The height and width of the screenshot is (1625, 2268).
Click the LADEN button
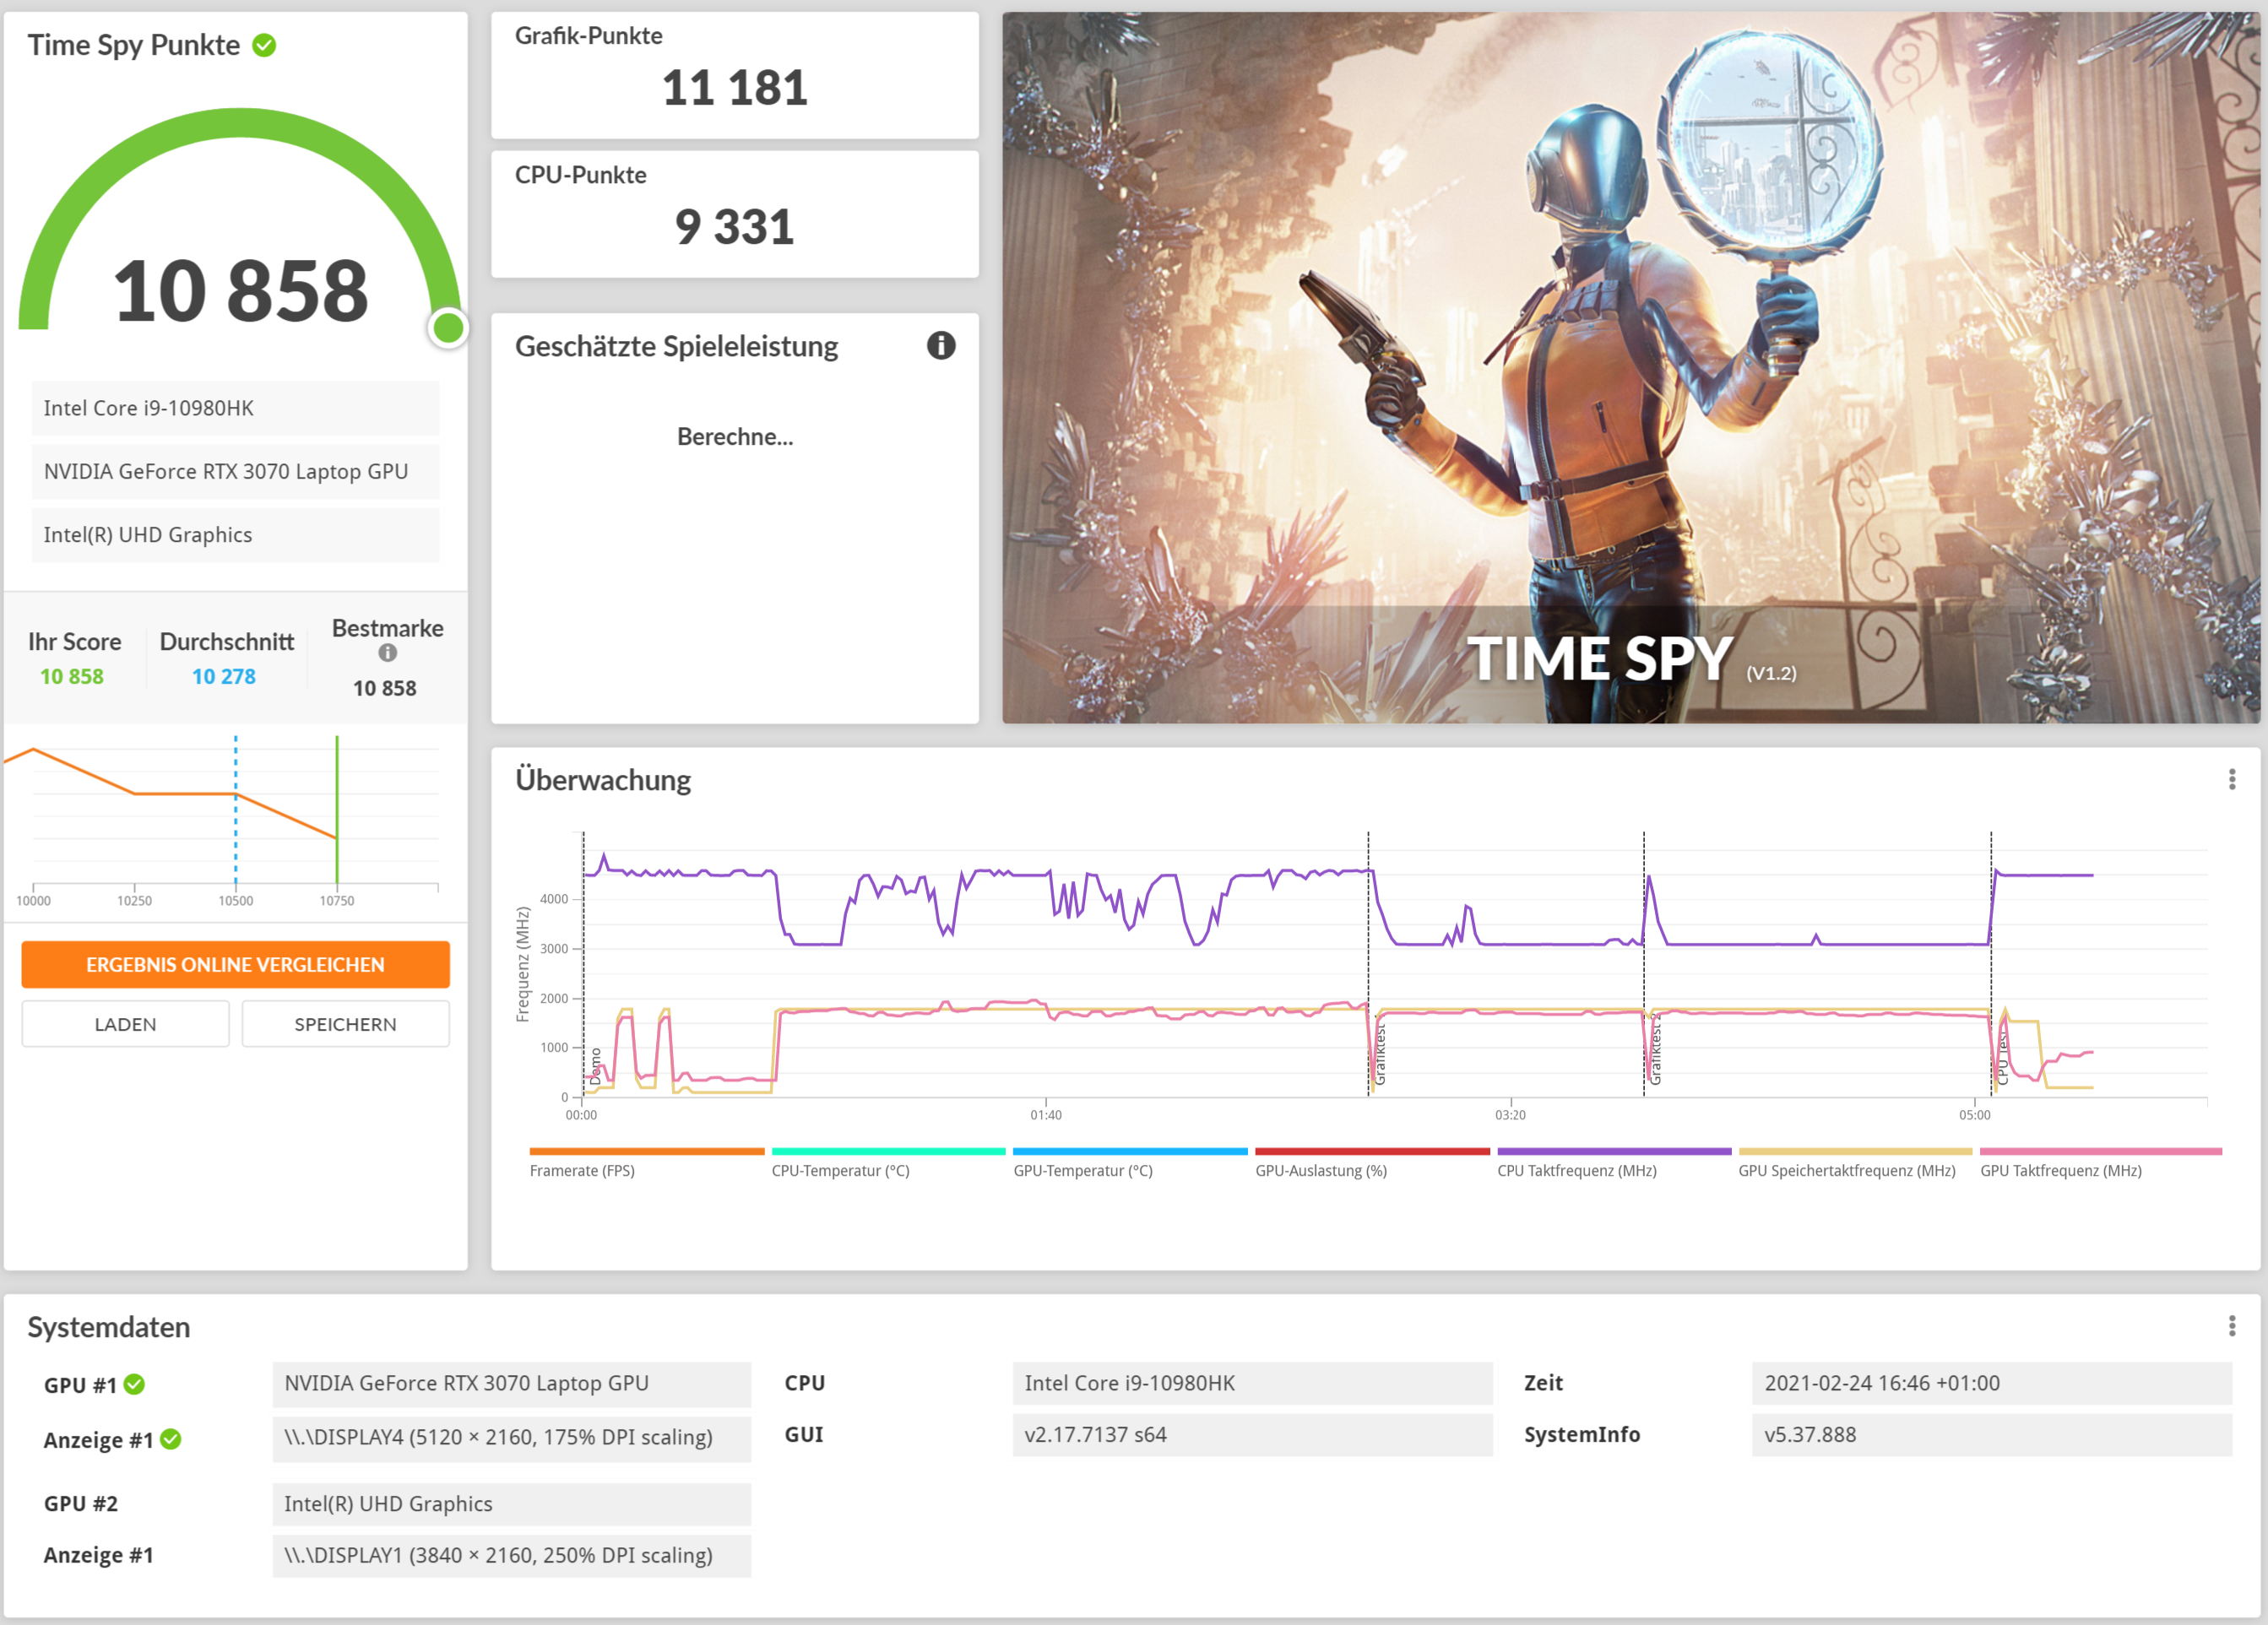point(126,1024)
